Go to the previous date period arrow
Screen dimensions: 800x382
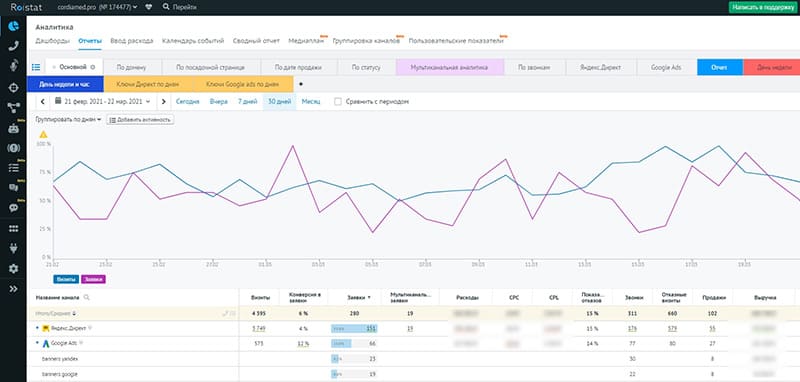tap(43, 101)
